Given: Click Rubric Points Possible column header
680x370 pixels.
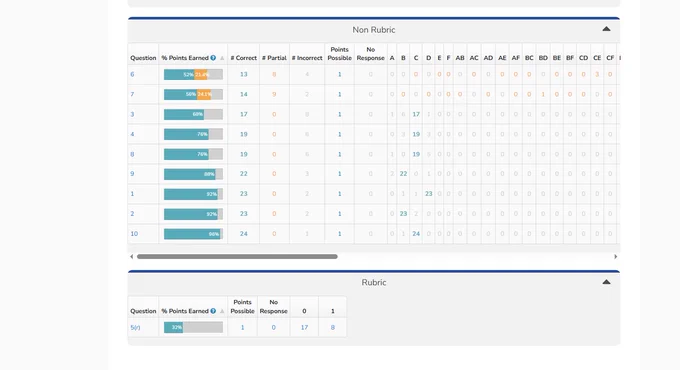Looking at the screenshot, I should pos(242,307).
